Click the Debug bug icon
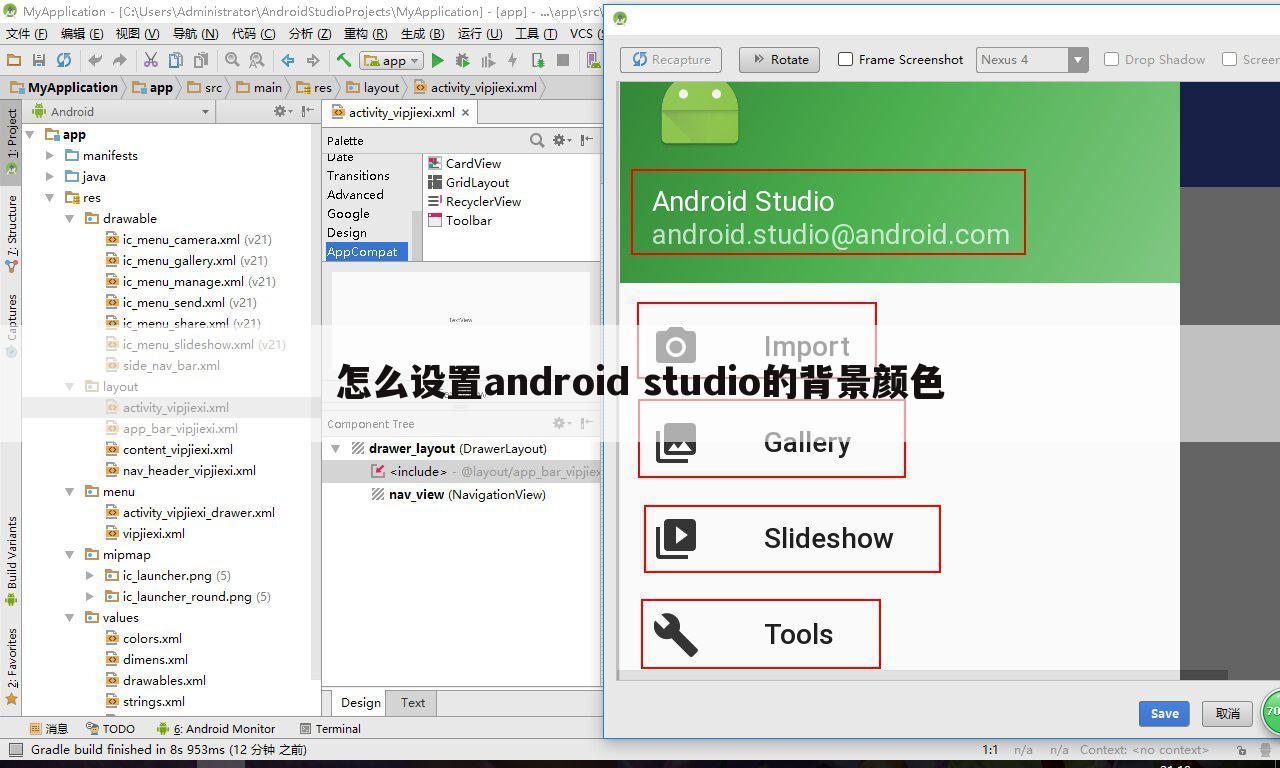This screenshot has height=768, width=1280. pos(463,60)
